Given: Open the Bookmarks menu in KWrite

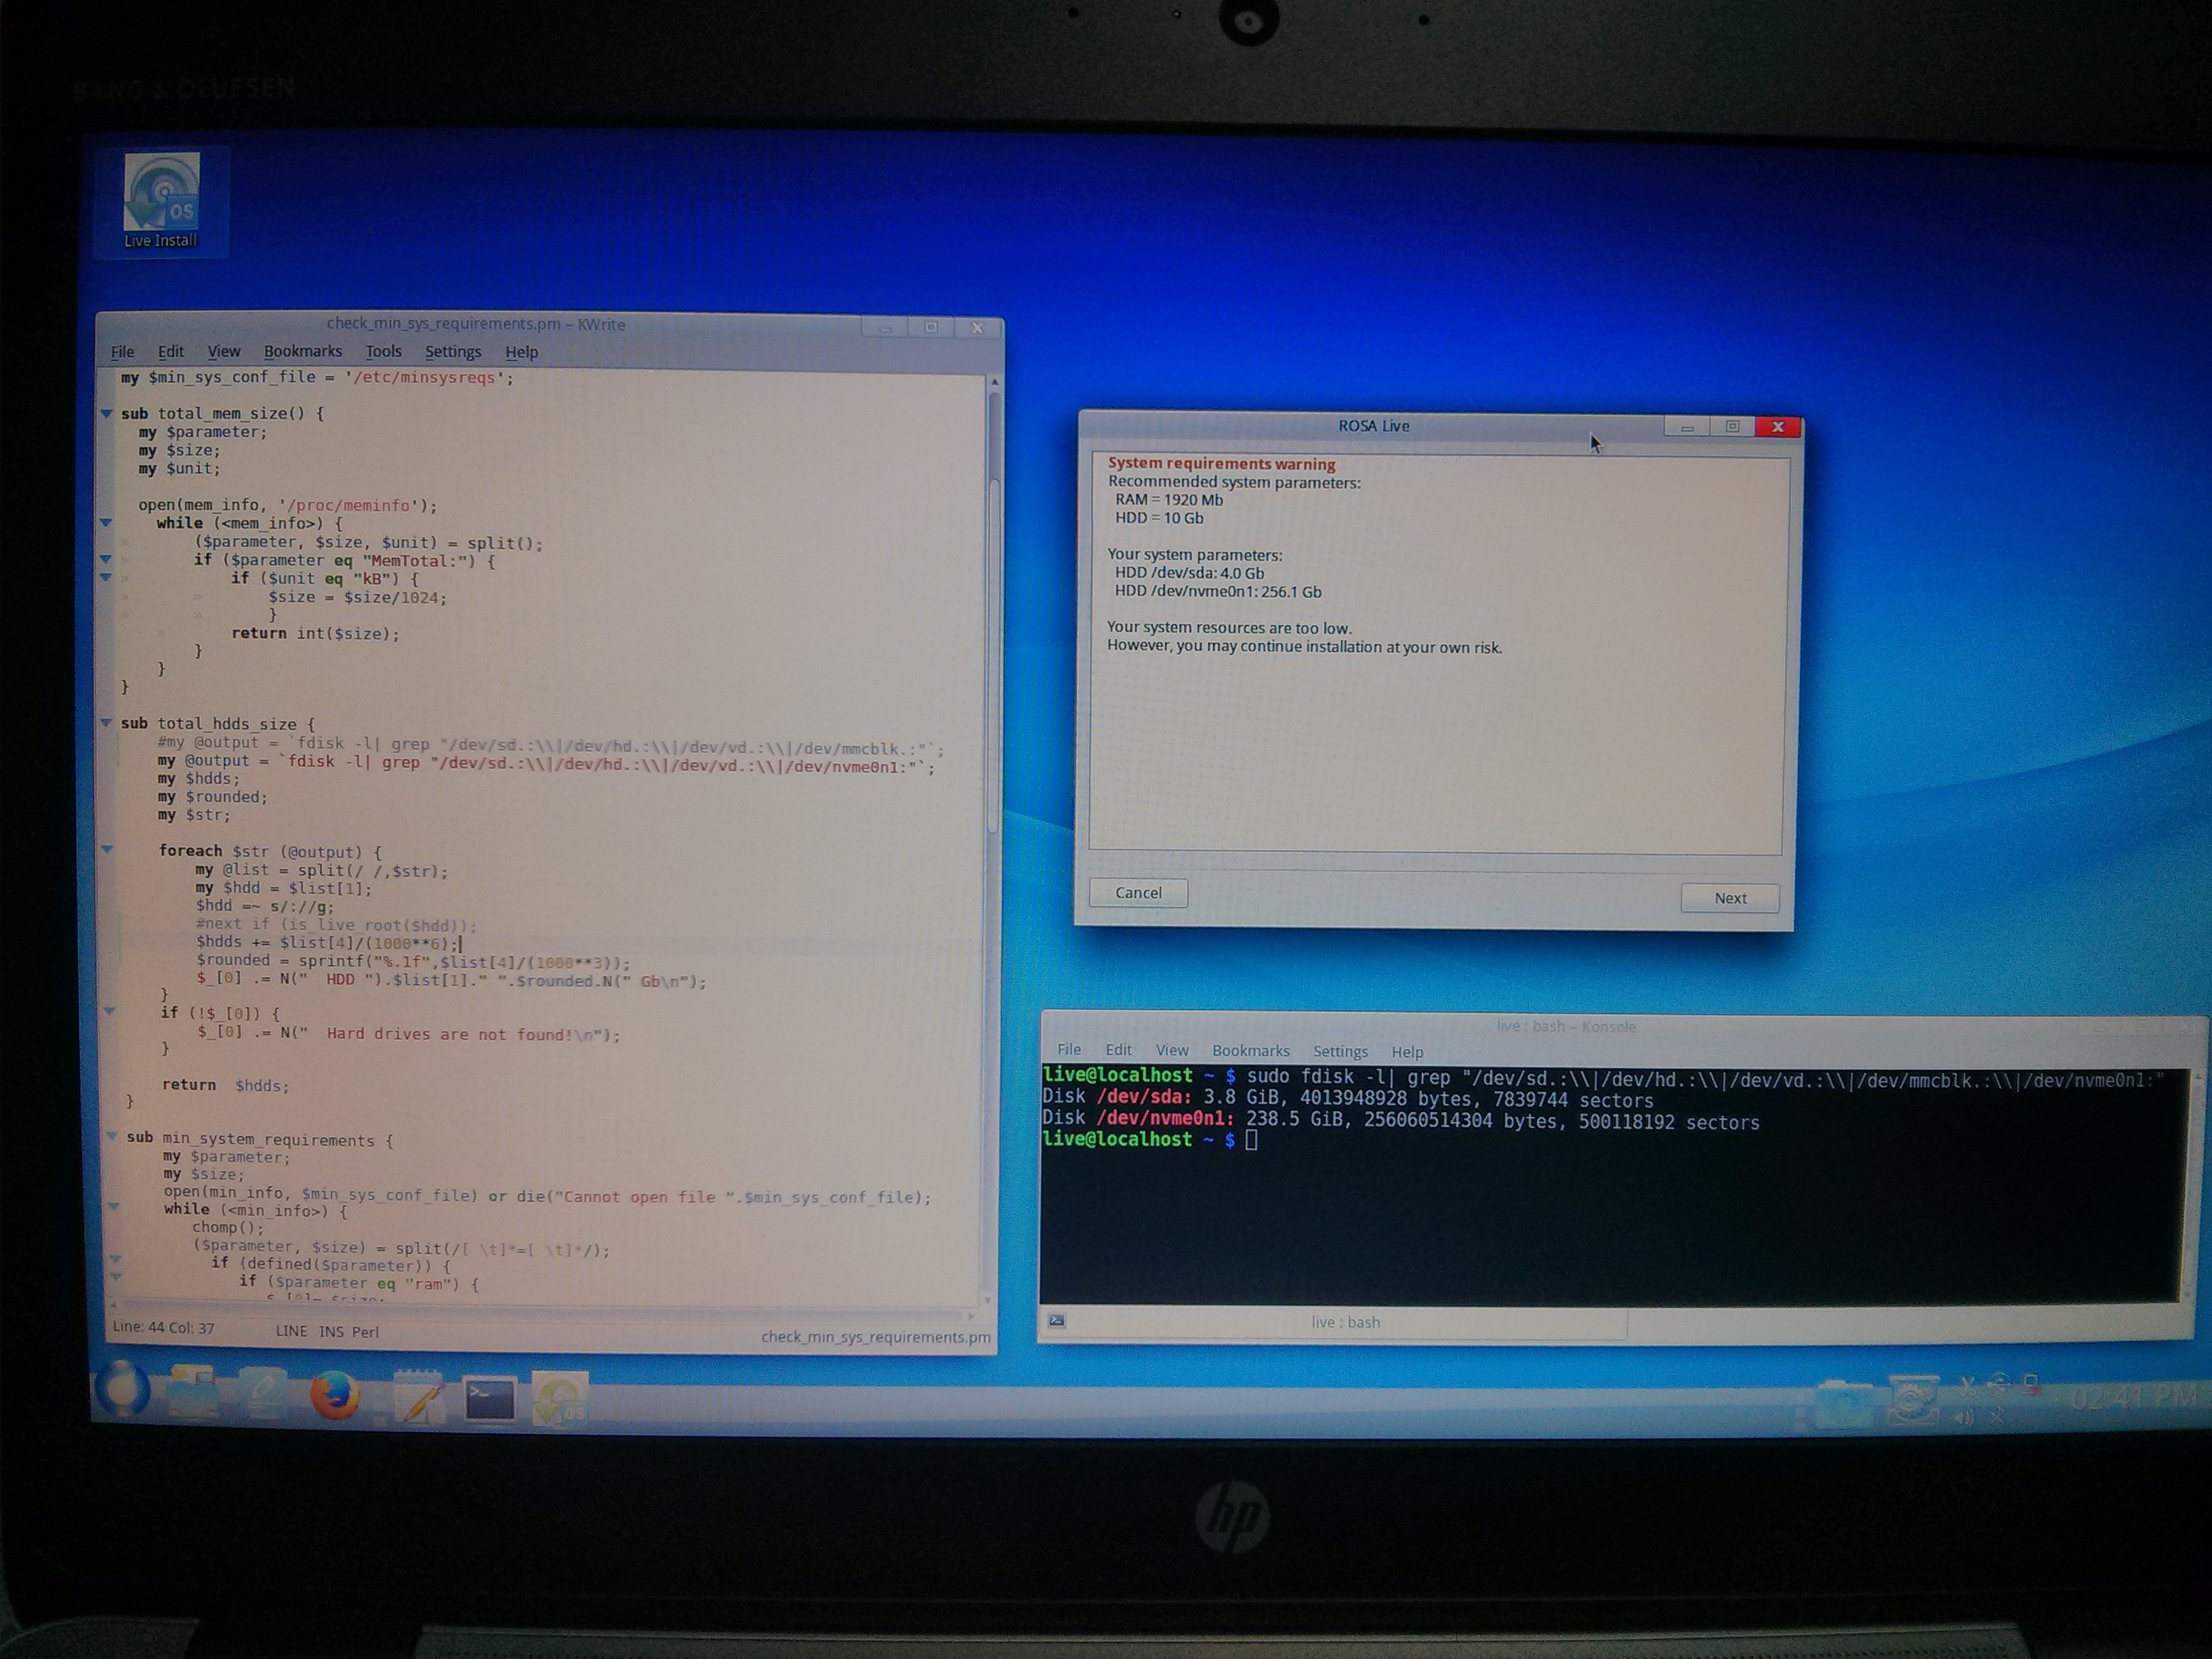Looking at the screenshot, I should point(302,351).
